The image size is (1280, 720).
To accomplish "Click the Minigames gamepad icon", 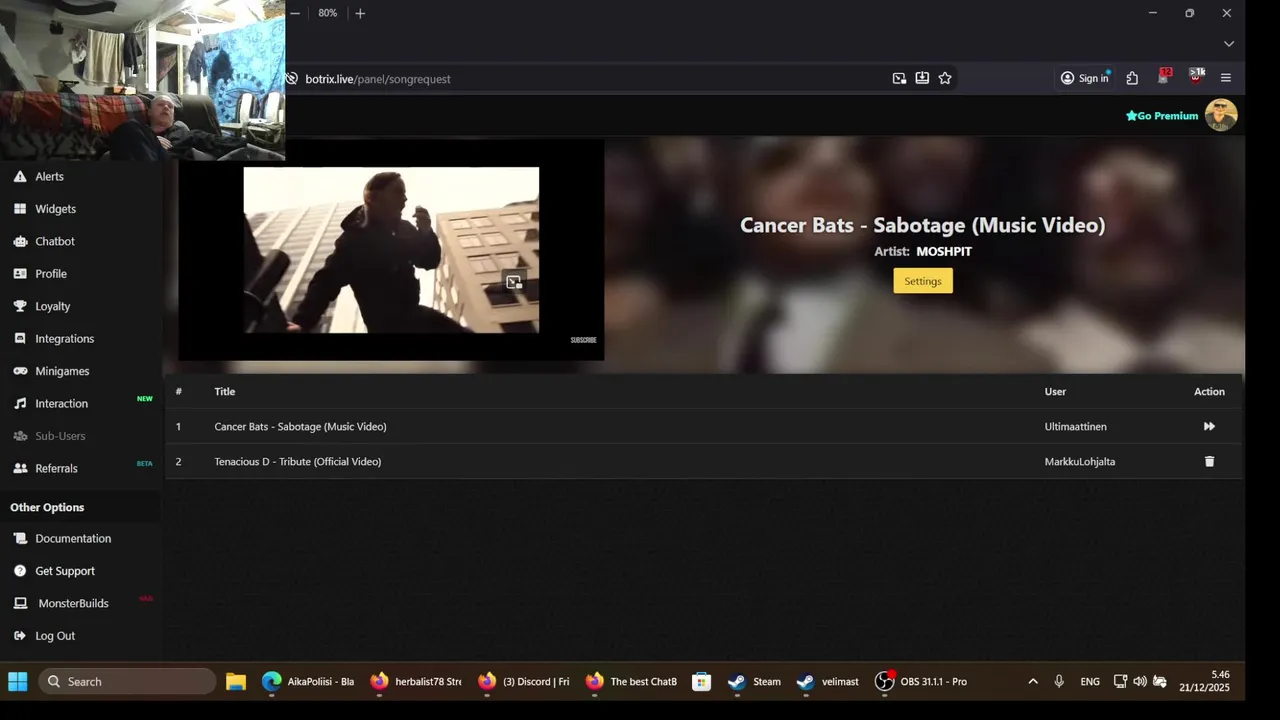I will coord(20,371).
